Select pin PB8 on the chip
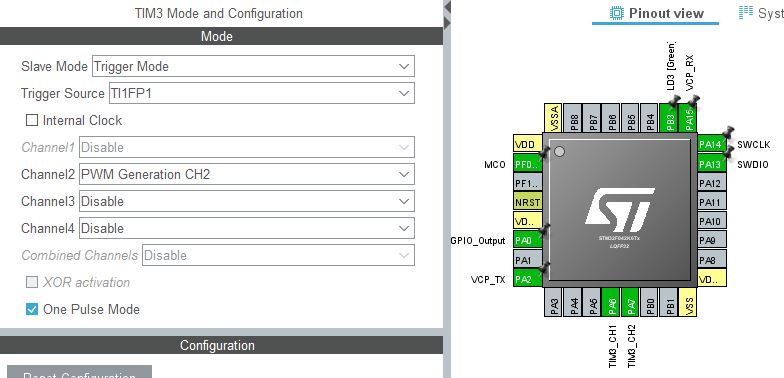 [573, 118]
